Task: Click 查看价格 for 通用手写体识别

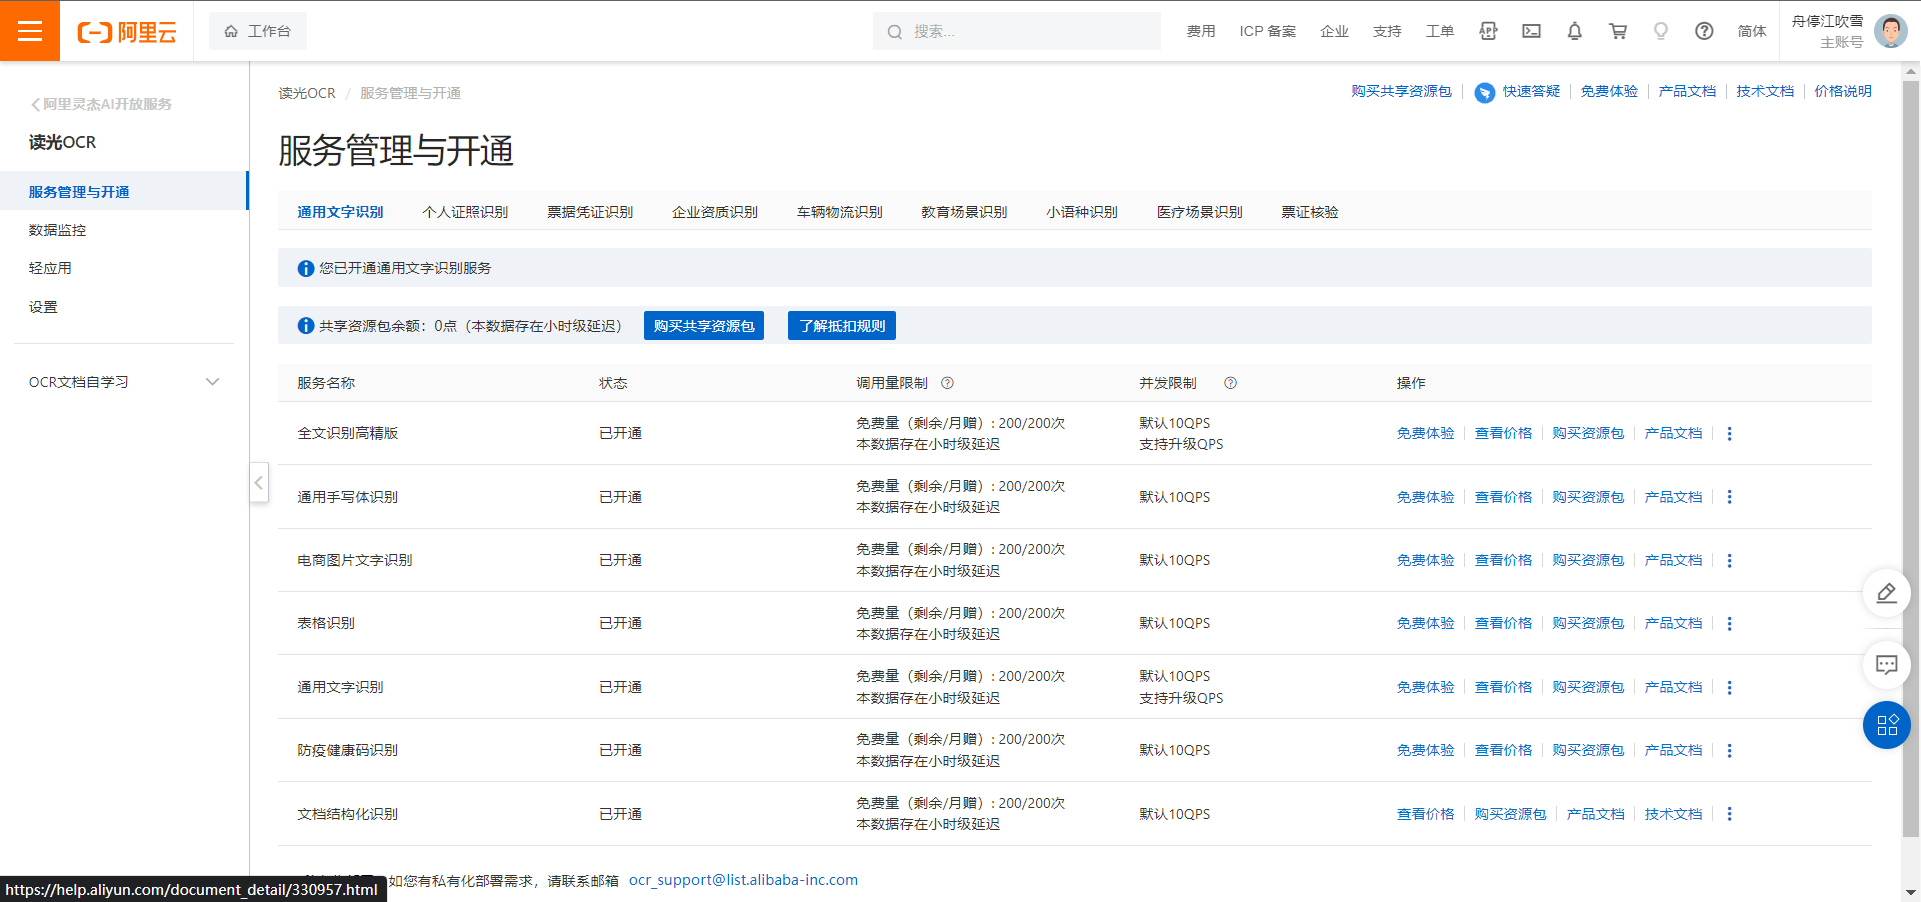Action: 1503,497
